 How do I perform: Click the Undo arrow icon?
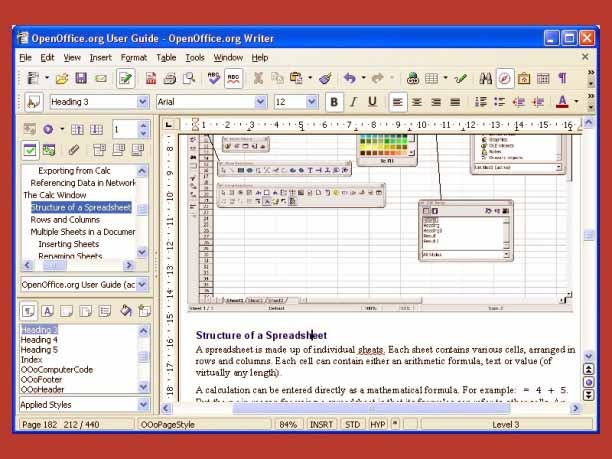pyautogui.click(x=349, y=78)
